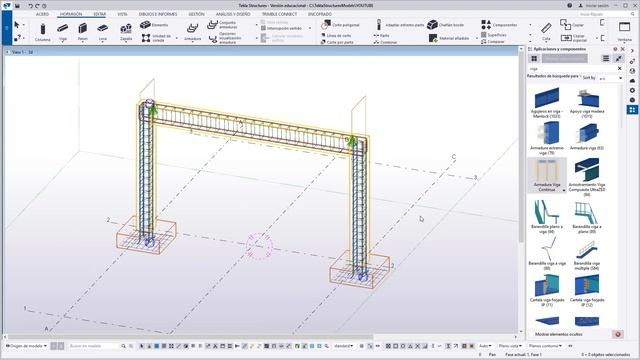Viewport: 640px width, 360px height.
Task: Open the Auto snap depth dropdown
Action: (x=485, y=346)
